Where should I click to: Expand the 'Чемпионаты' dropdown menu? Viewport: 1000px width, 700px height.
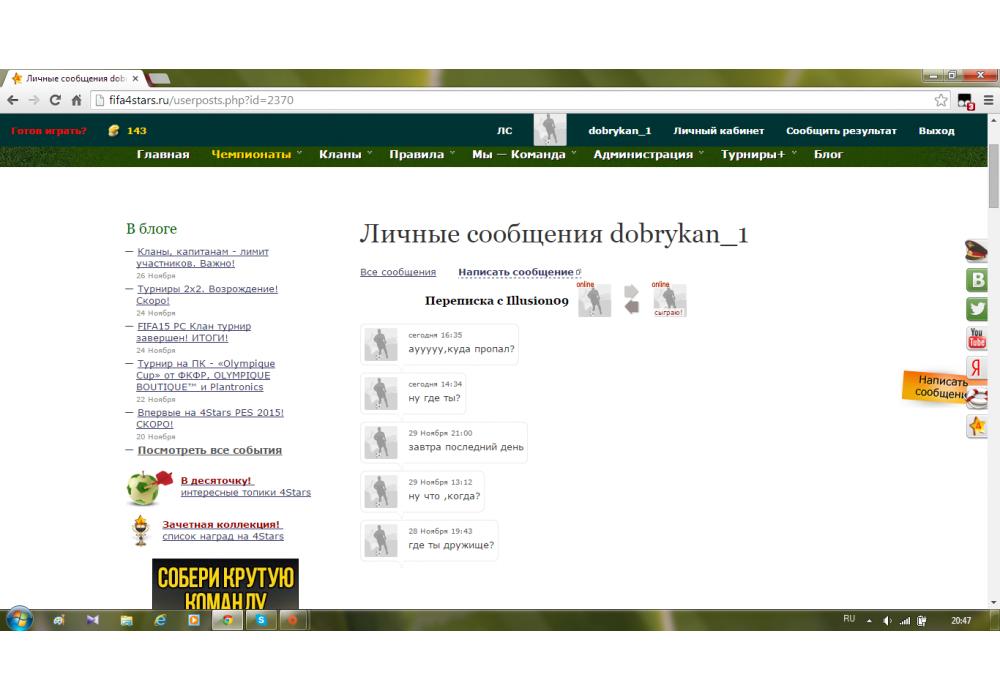tap(251, 154)
